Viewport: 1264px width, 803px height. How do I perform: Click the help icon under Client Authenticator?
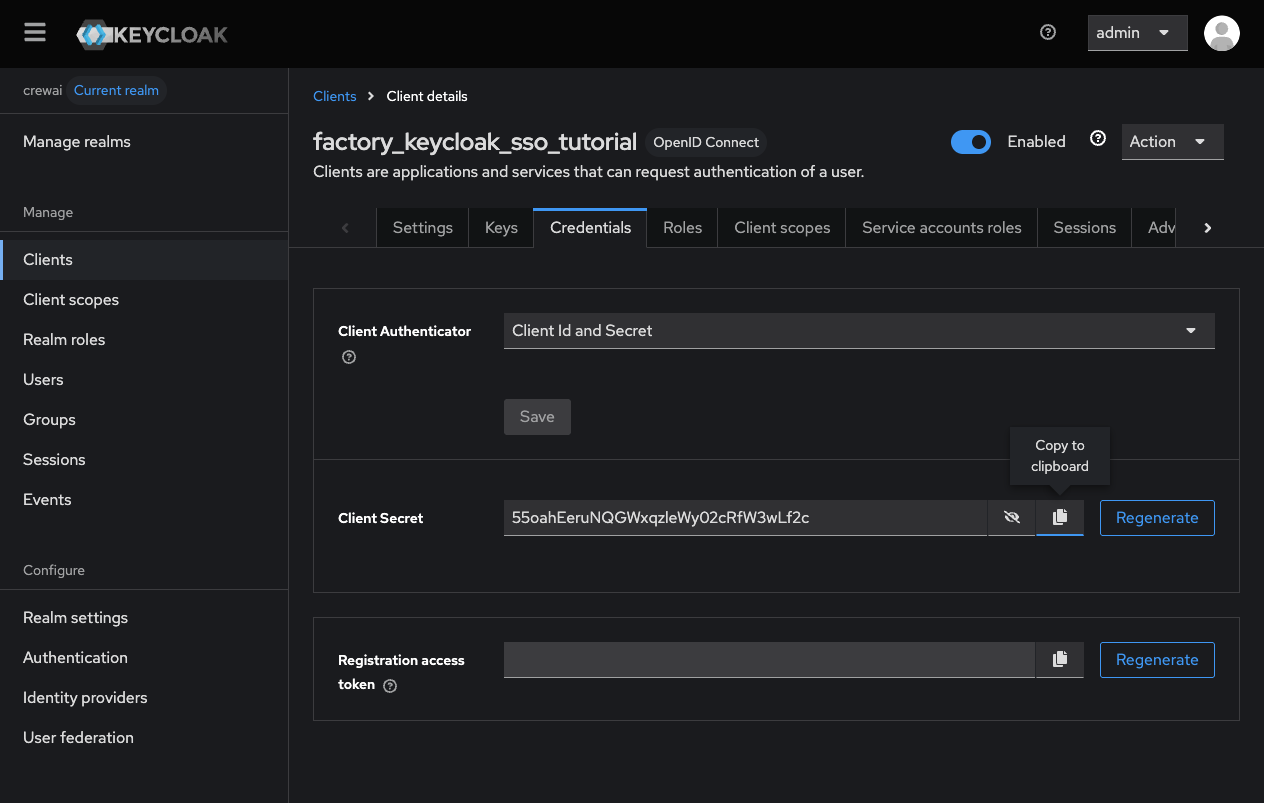point(348,356)
